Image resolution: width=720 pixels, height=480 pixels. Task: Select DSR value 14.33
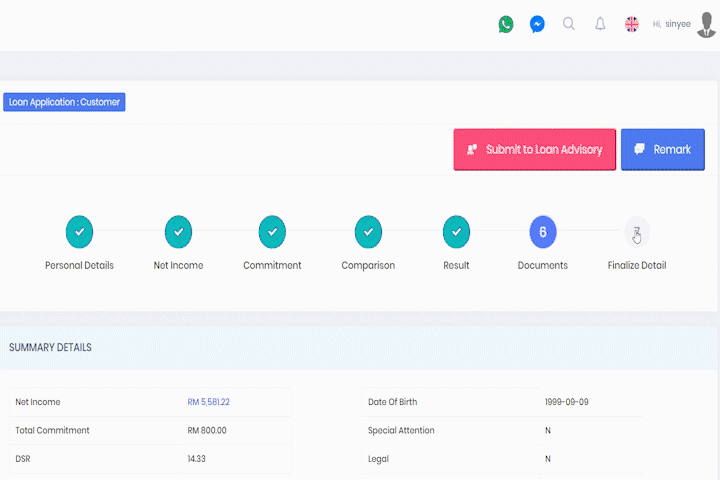(197, 459)
